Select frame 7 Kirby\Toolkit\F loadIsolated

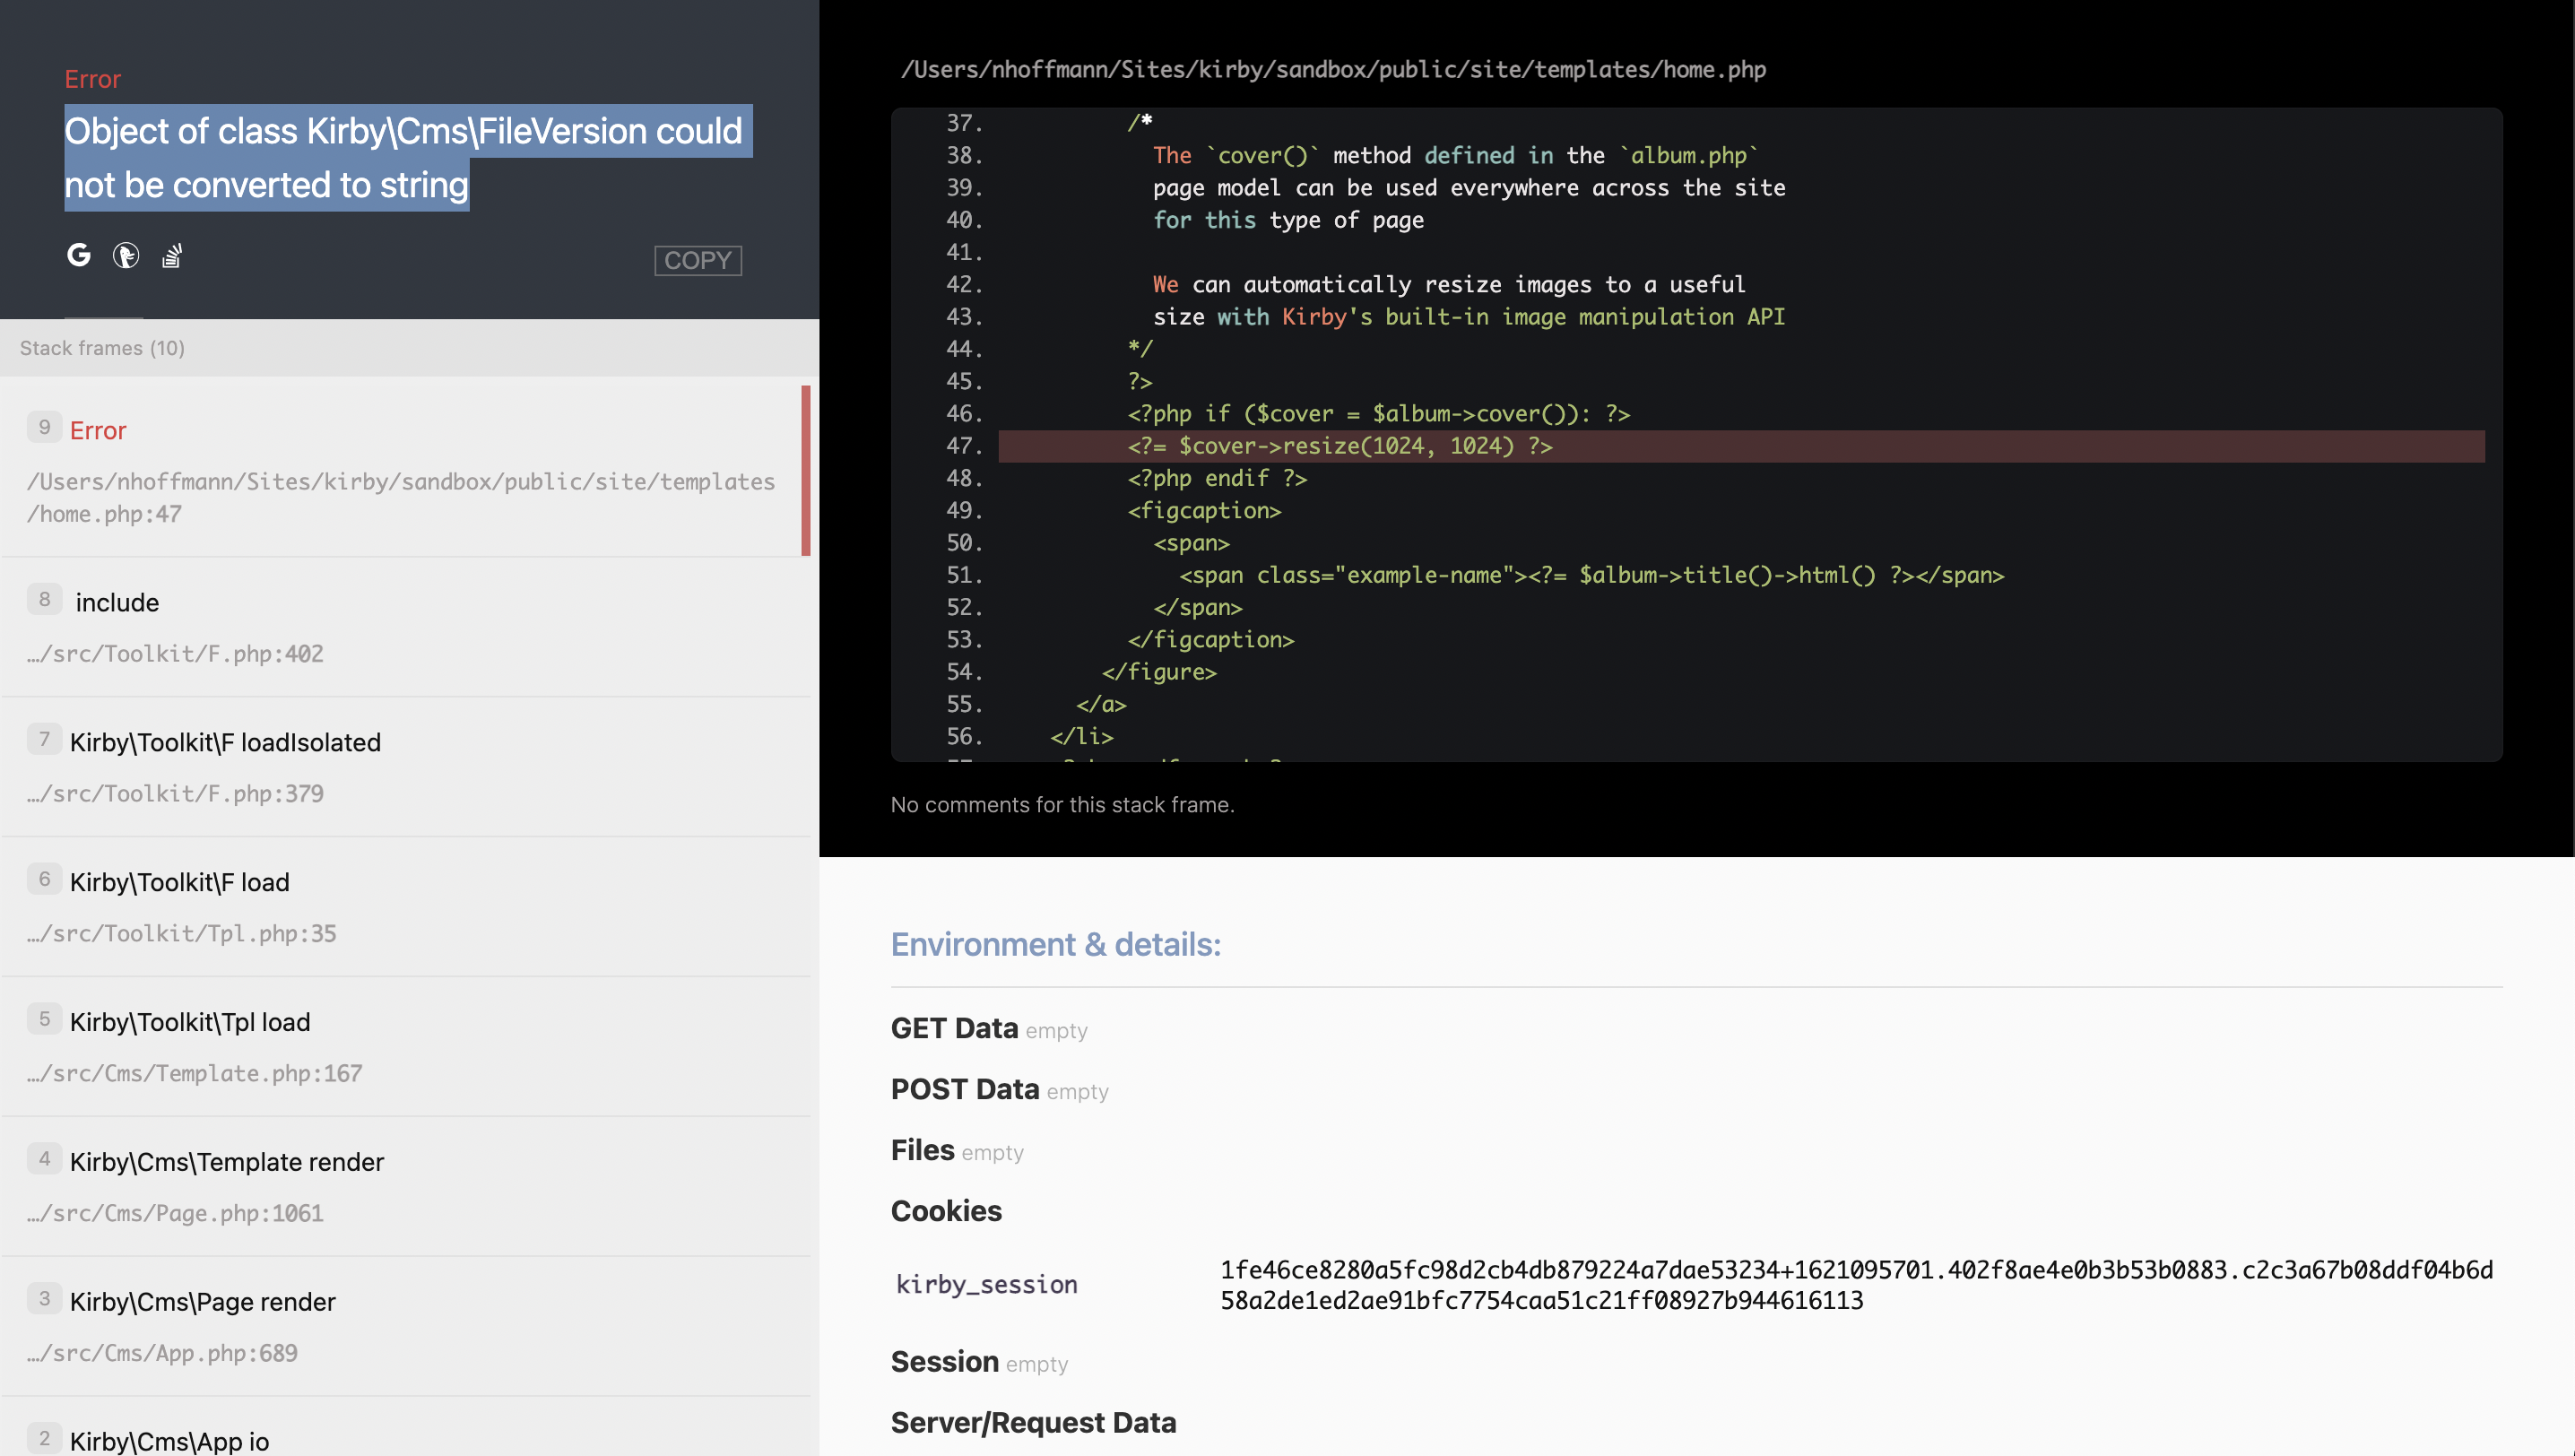(400, 766)
